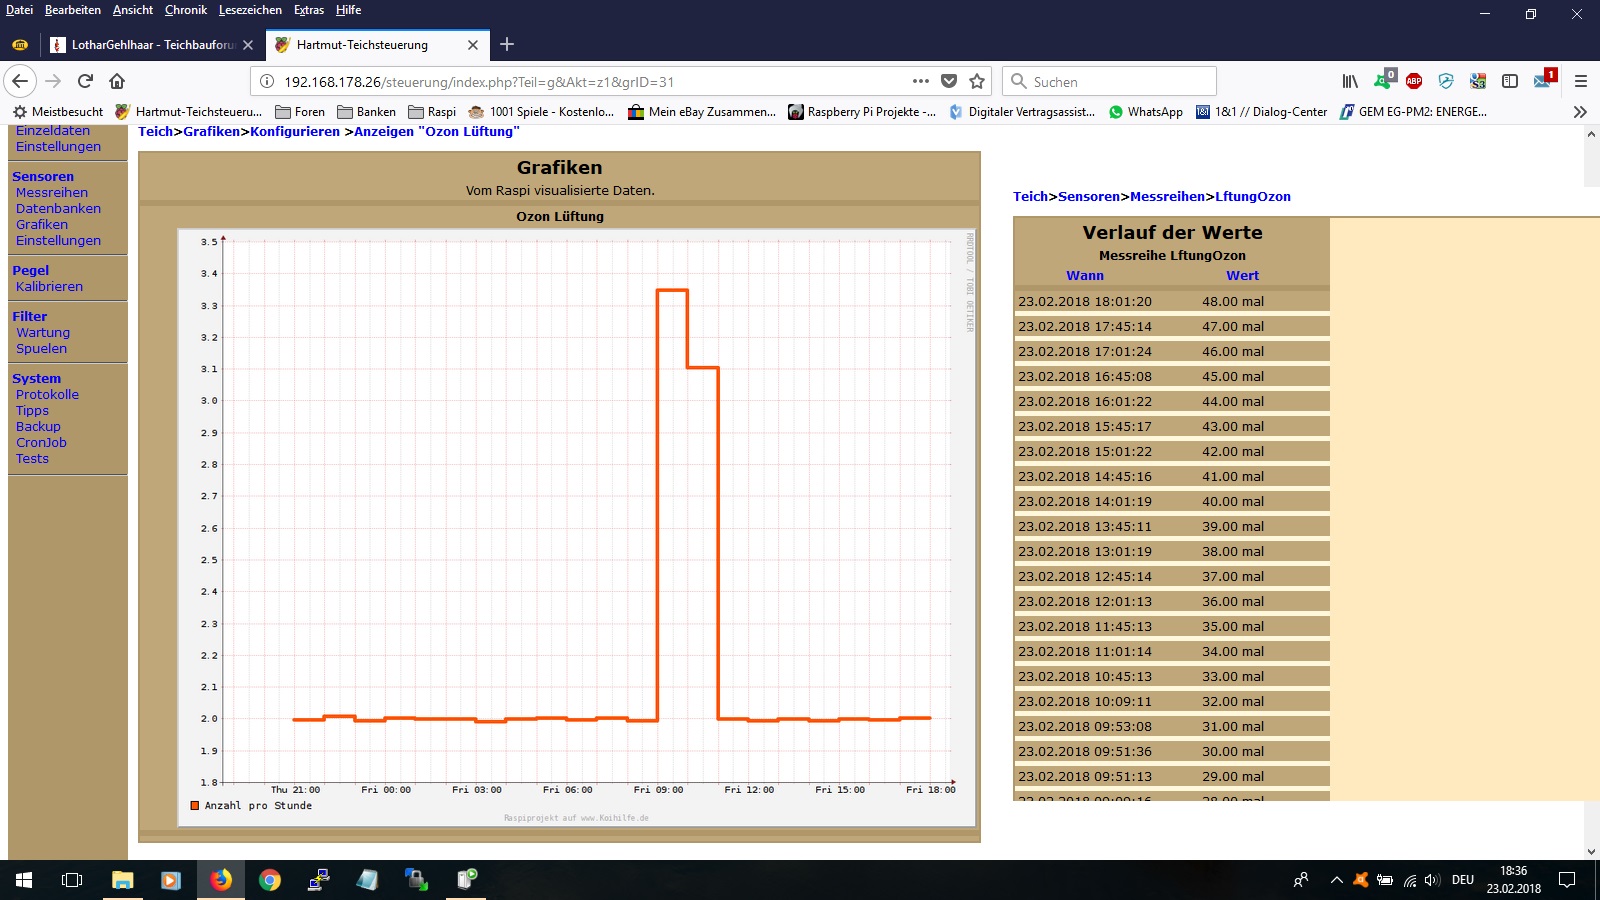Image resolution: width=1600 pixels, height=900 pixels.
Task: Click the orange Anzahl pro Stunde legend swatch
Action: click(195, 806)
